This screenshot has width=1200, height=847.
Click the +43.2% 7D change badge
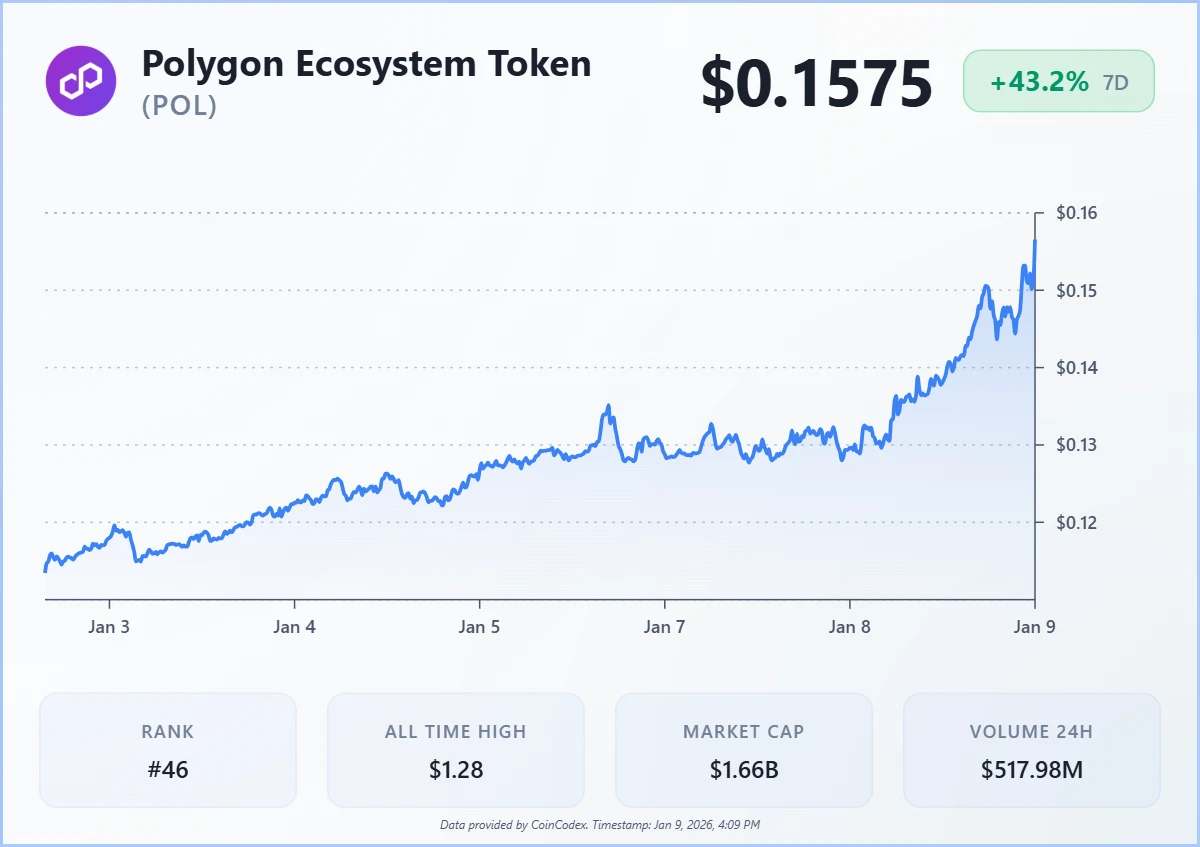tap(1058, 81)
